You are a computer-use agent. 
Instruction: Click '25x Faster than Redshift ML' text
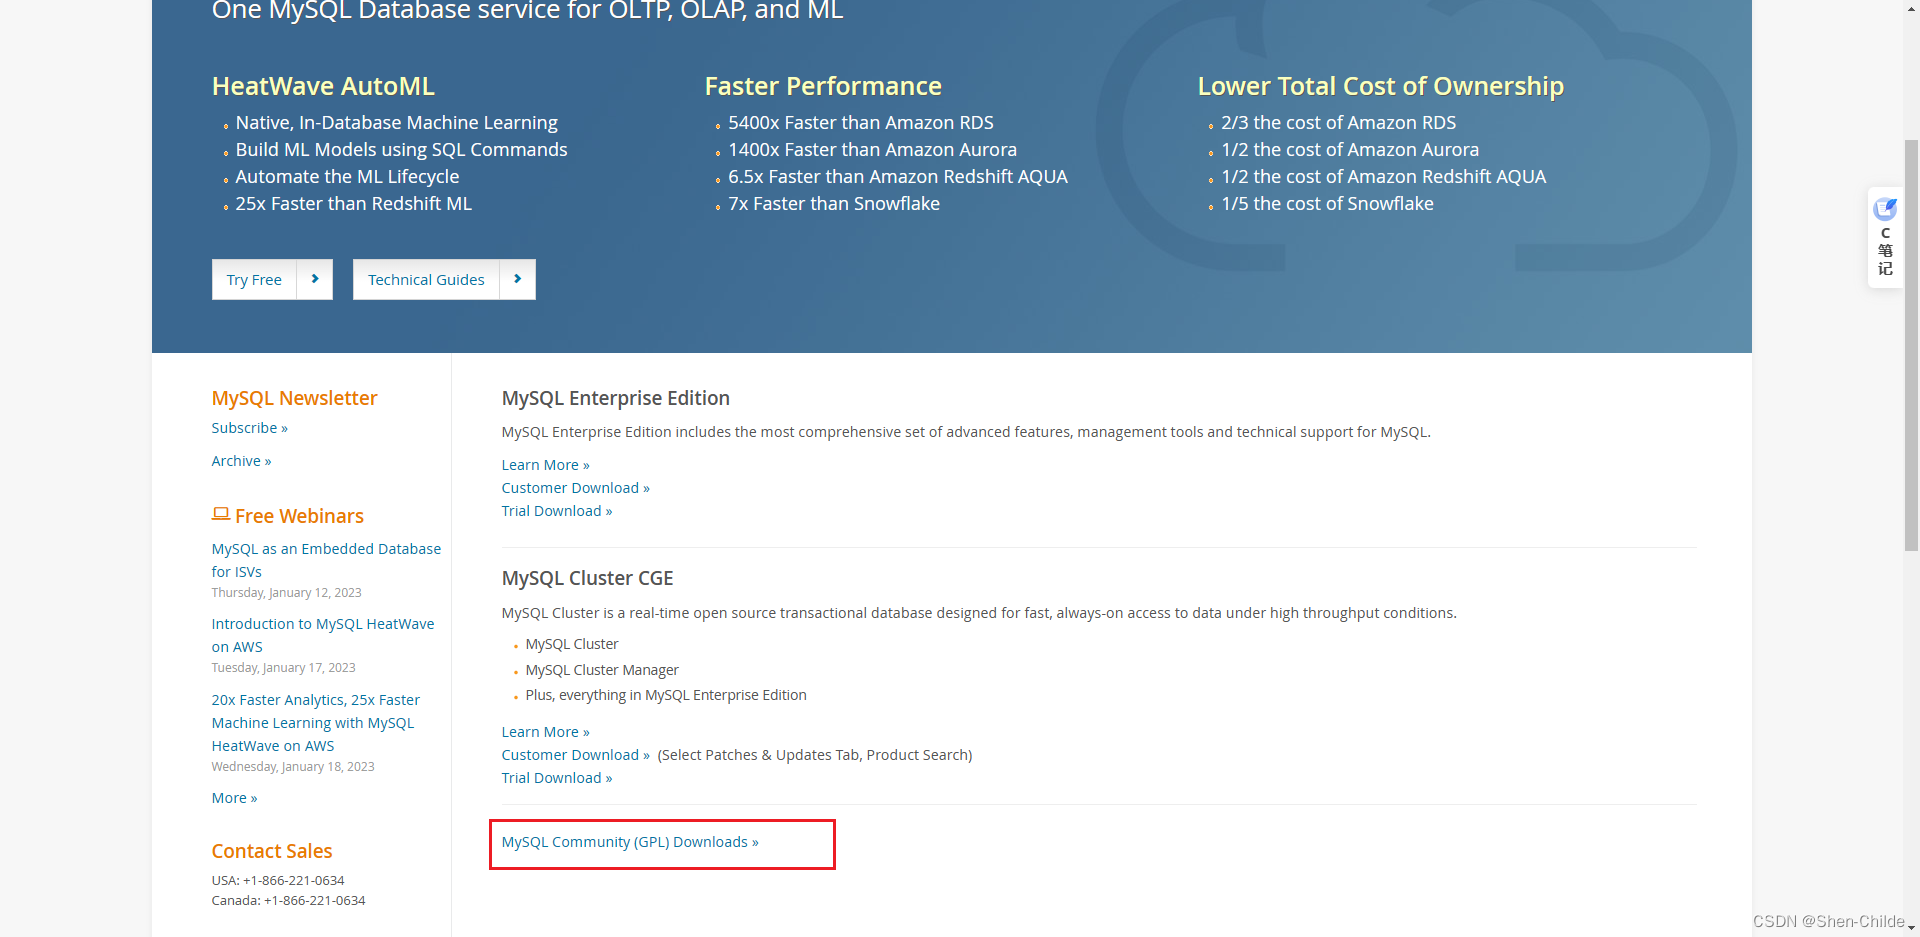[x=353, y=203]
